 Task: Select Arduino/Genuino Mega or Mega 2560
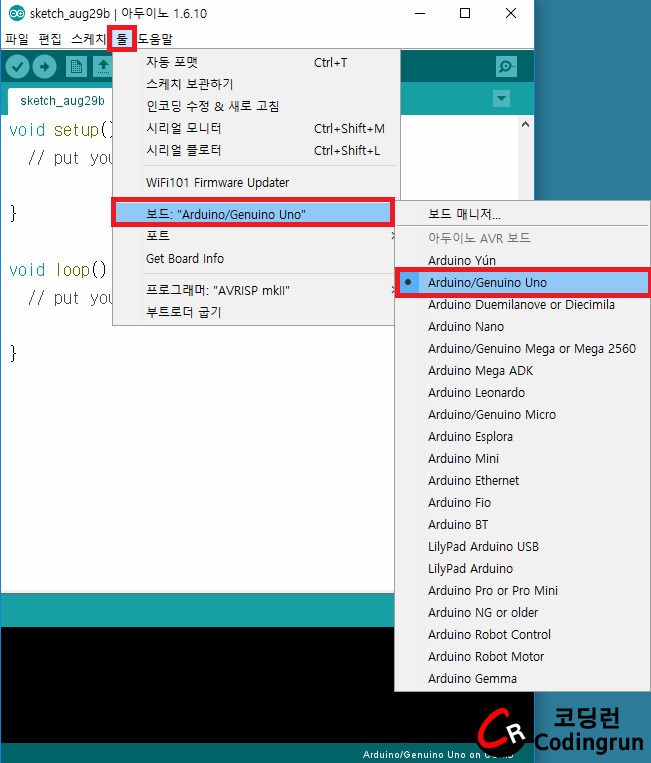pyautogui.click(x=523, y=348)
